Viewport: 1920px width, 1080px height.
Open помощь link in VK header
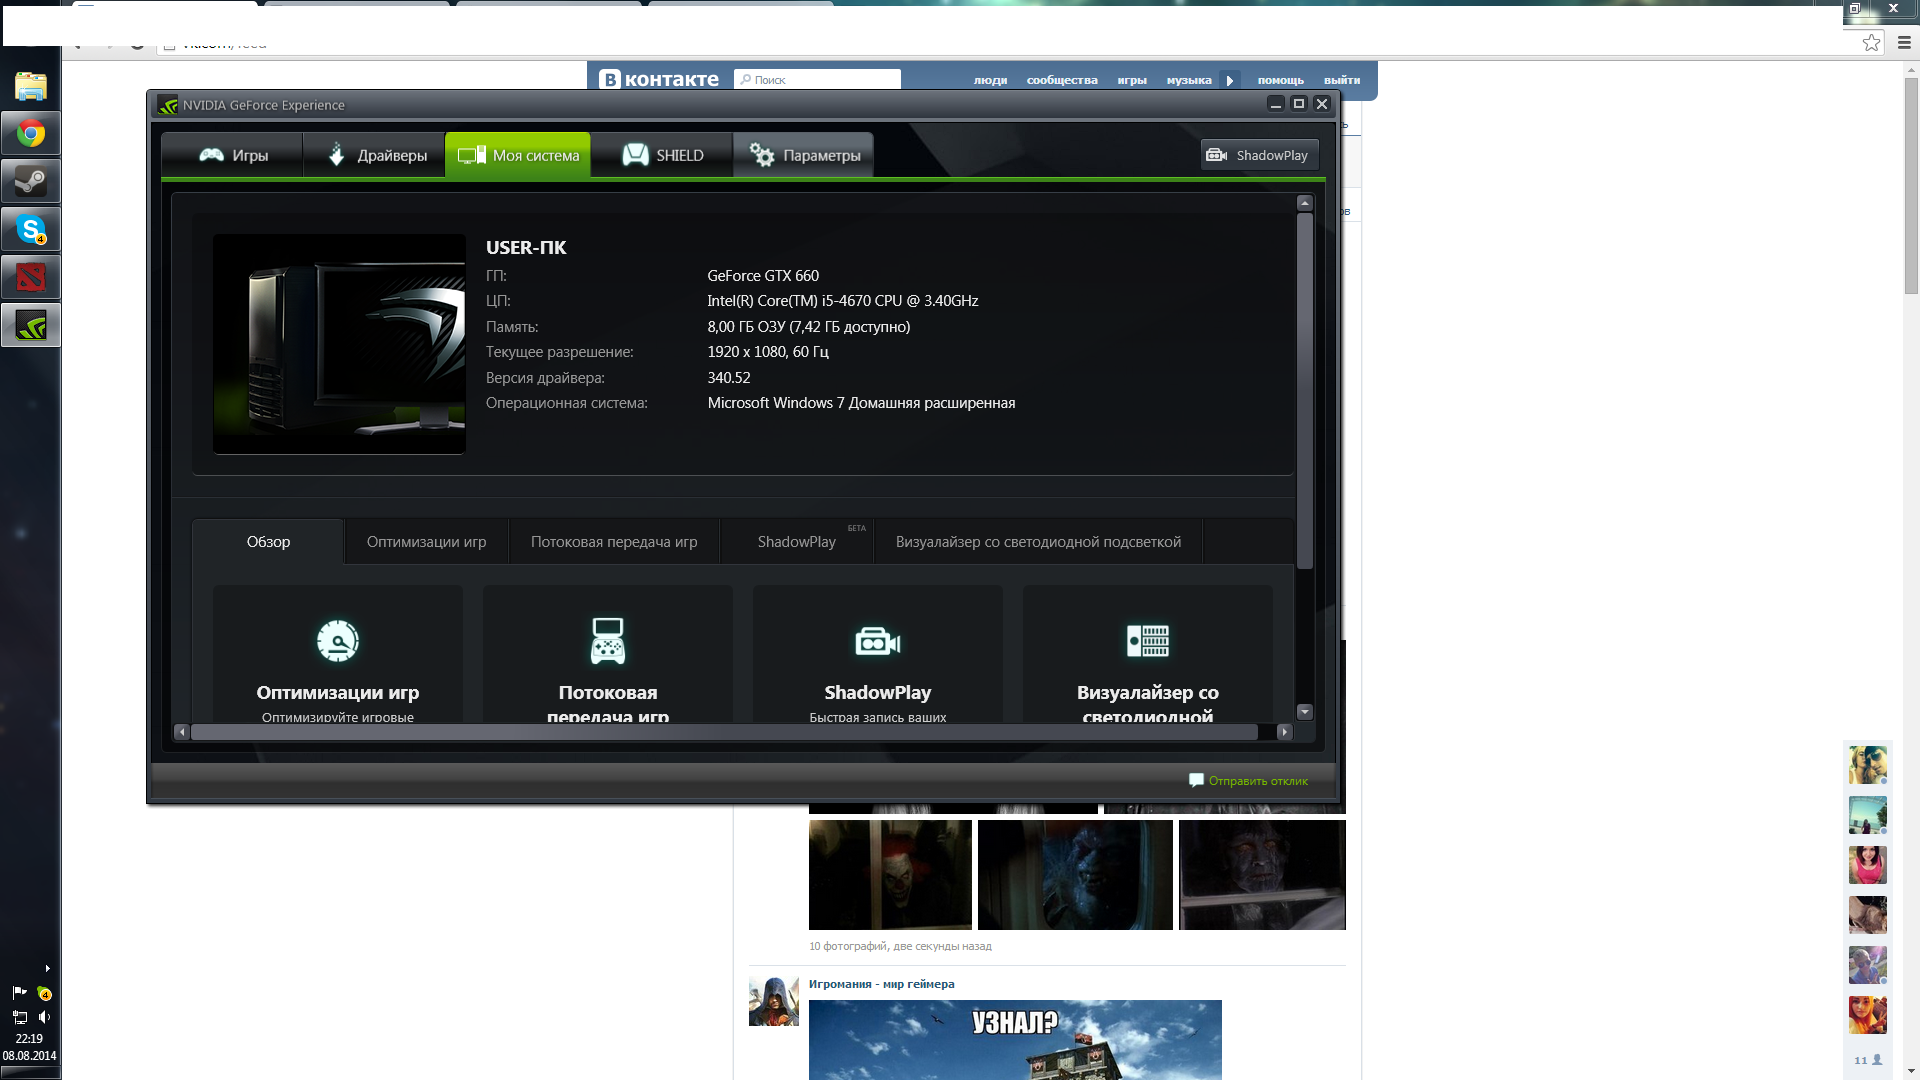tap(1281, 81)
